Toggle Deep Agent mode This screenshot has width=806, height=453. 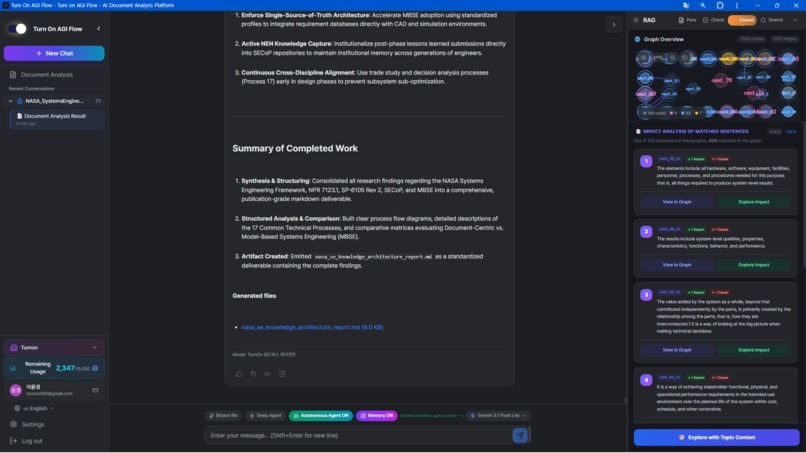(265, 415)
